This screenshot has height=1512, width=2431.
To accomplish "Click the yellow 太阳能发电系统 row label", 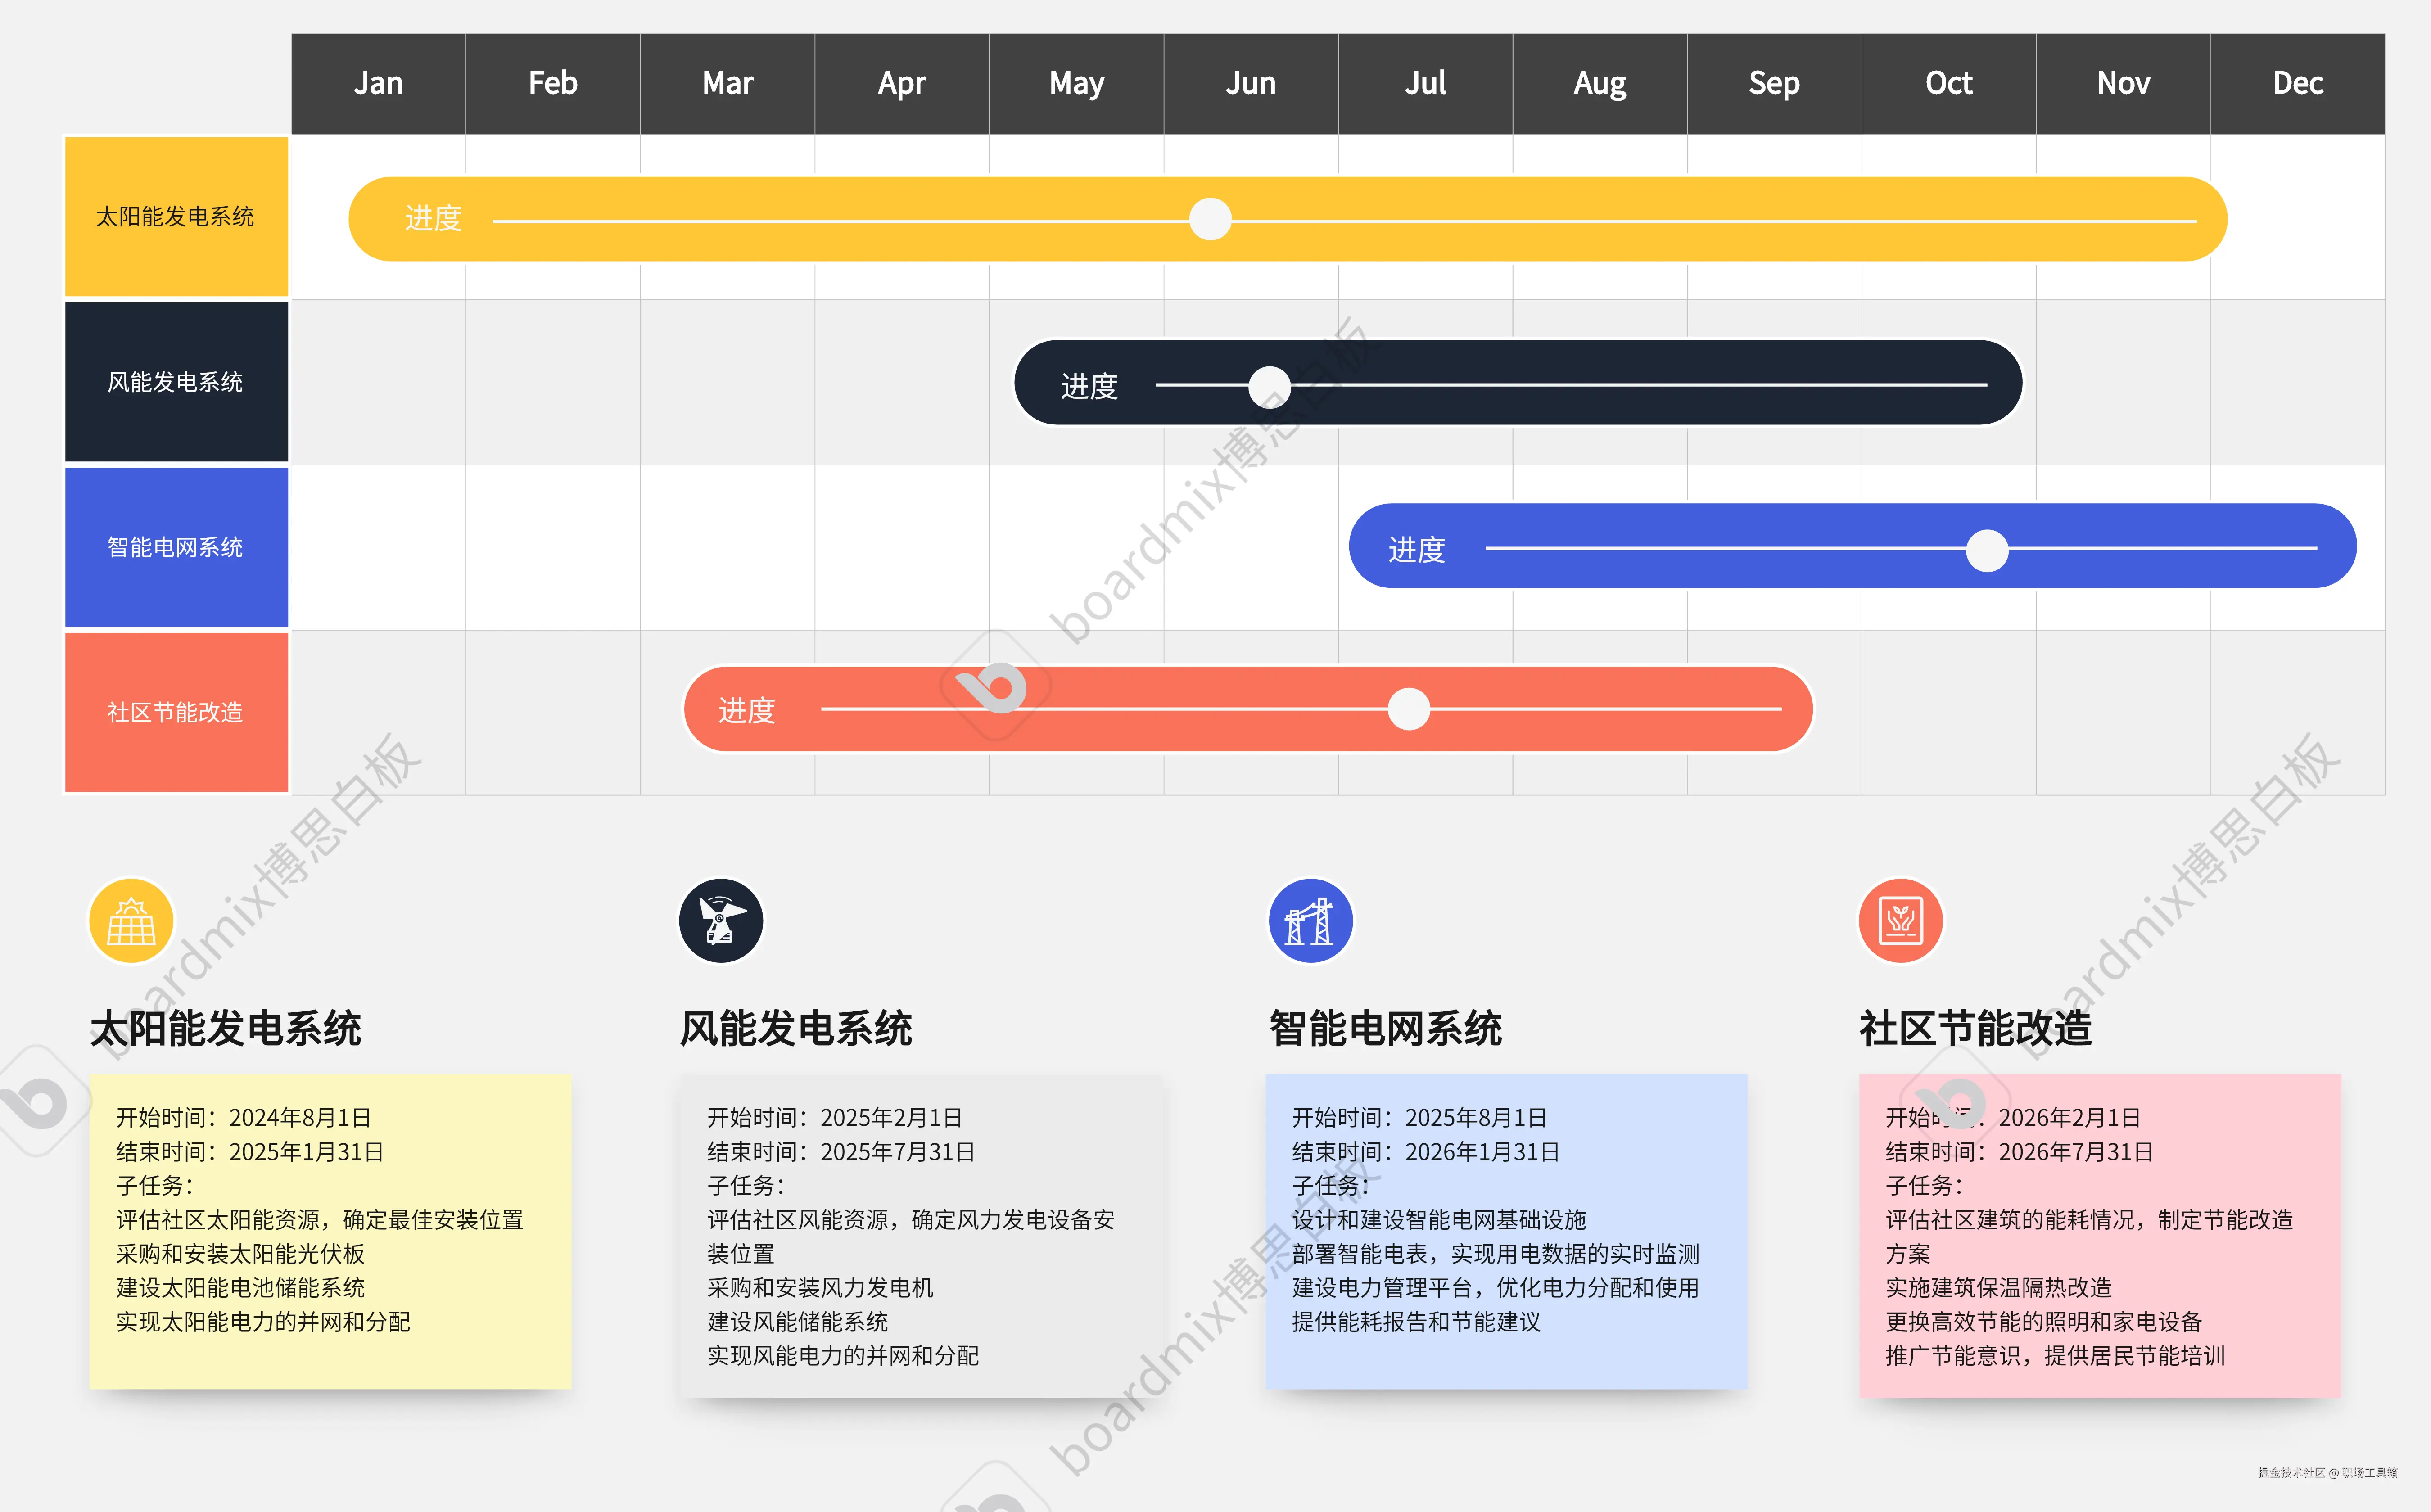I will tap(176, 217).
